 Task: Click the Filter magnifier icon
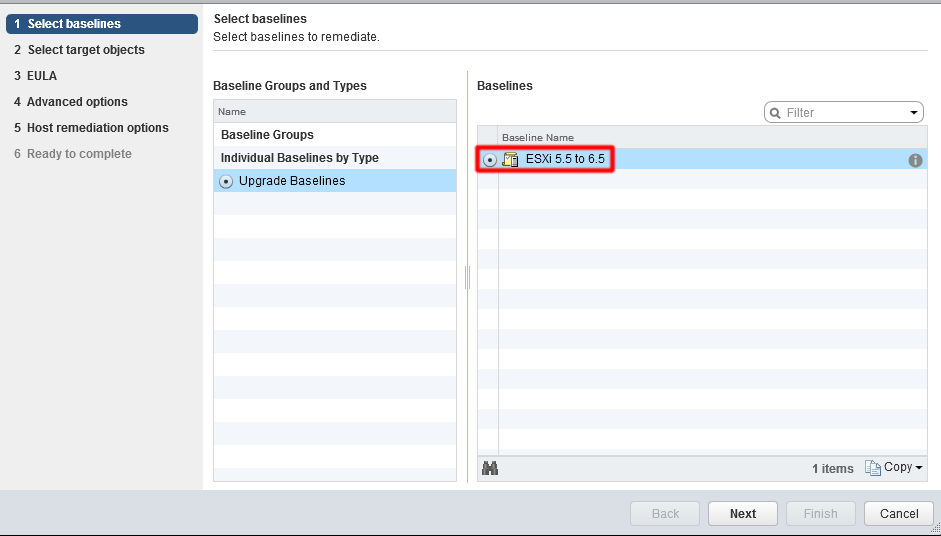pyautogui.click(x=775, y=113)
